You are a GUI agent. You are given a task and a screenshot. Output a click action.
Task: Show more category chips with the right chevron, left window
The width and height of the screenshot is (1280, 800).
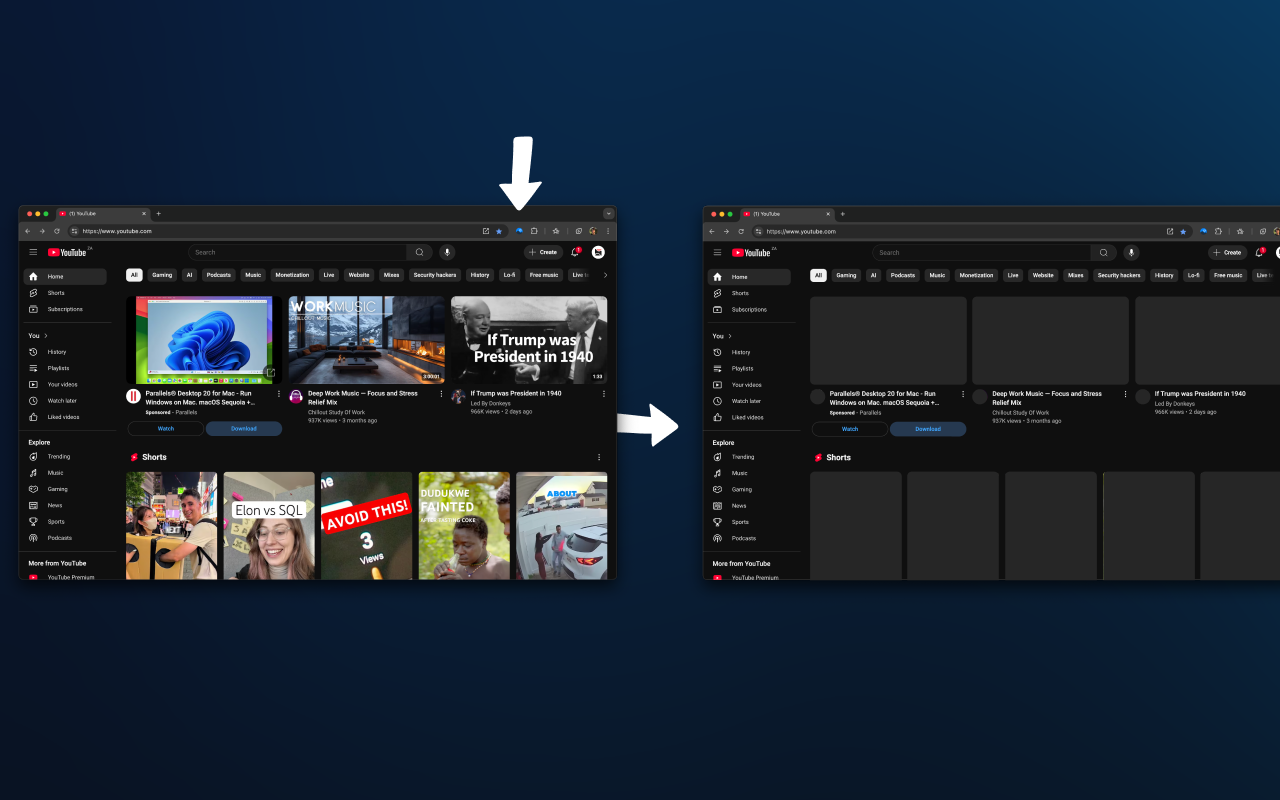[x=605, y=275]
